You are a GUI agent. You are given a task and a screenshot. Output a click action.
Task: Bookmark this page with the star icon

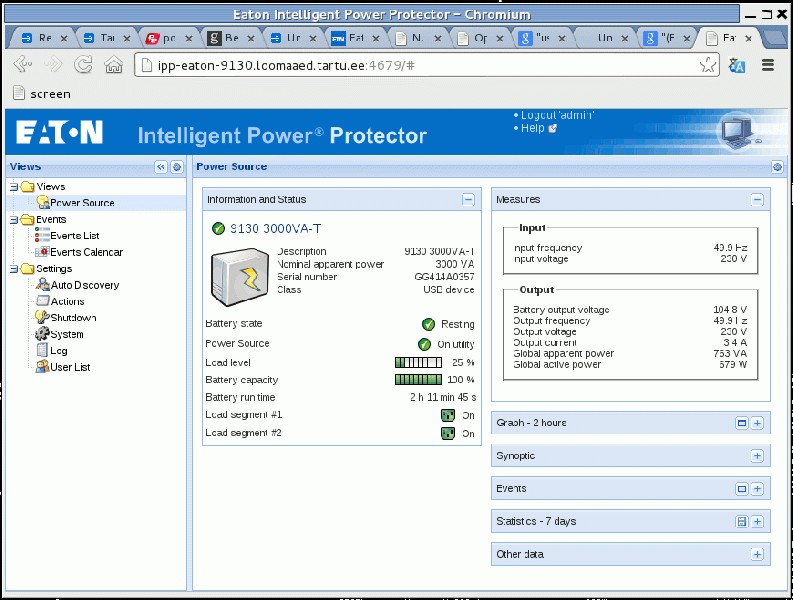708,65
